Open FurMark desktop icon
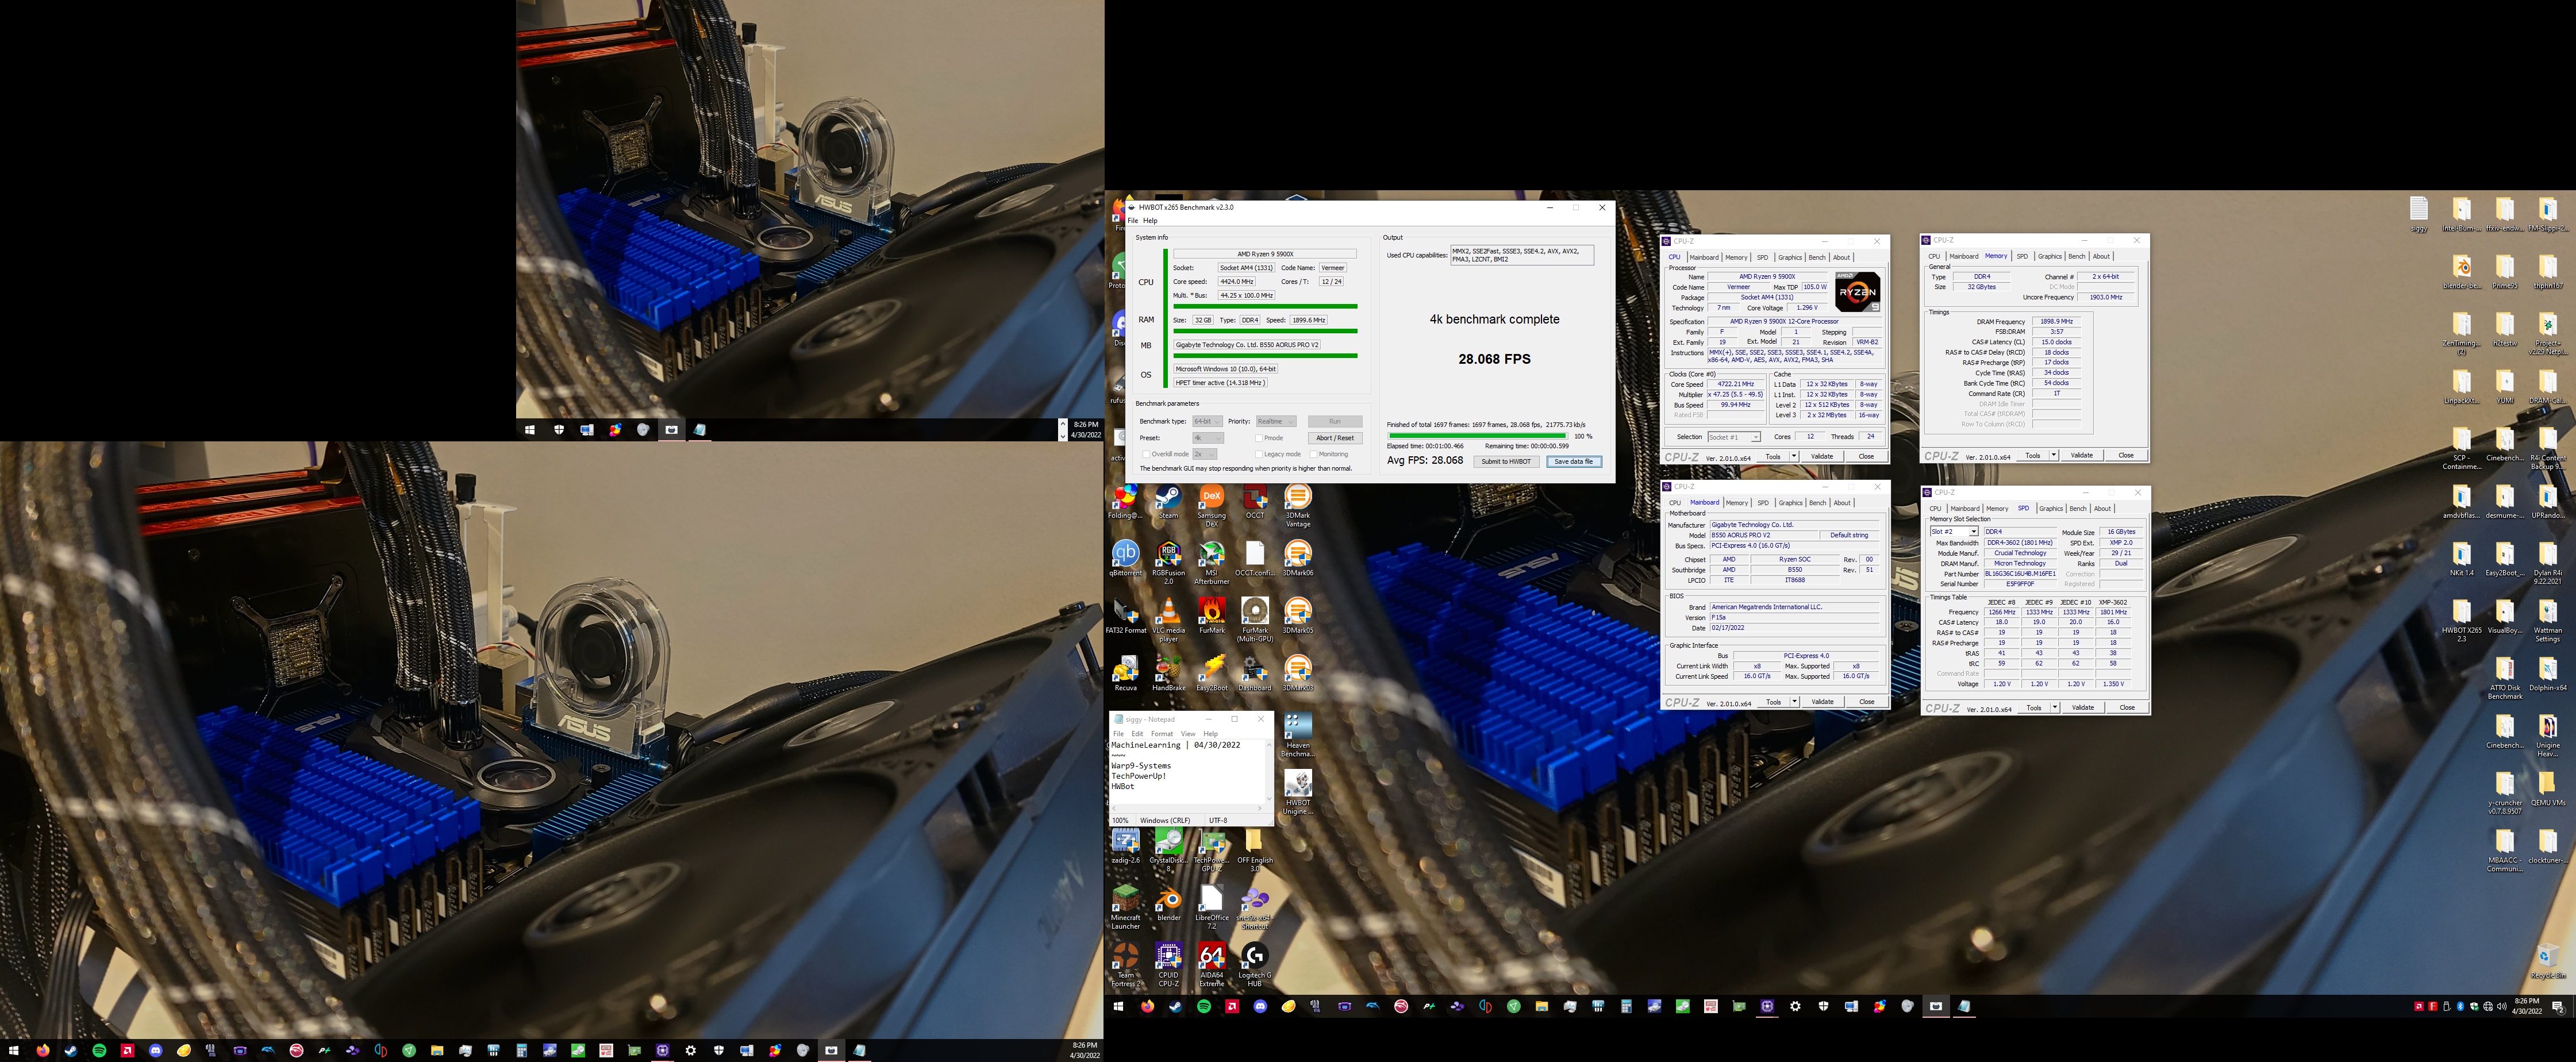 (1211, 616)
